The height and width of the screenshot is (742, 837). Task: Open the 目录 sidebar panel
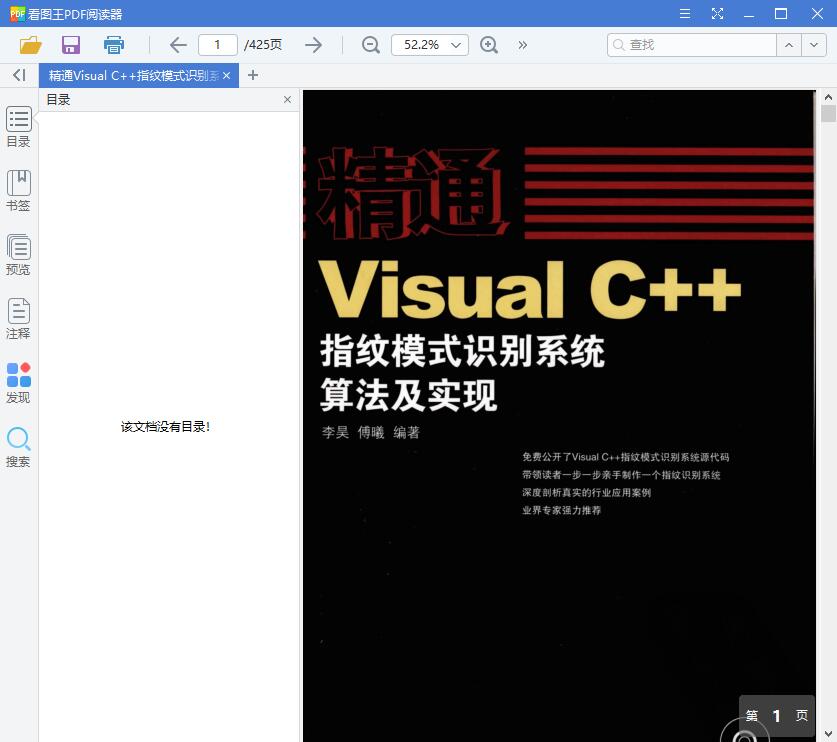point(19,127)
